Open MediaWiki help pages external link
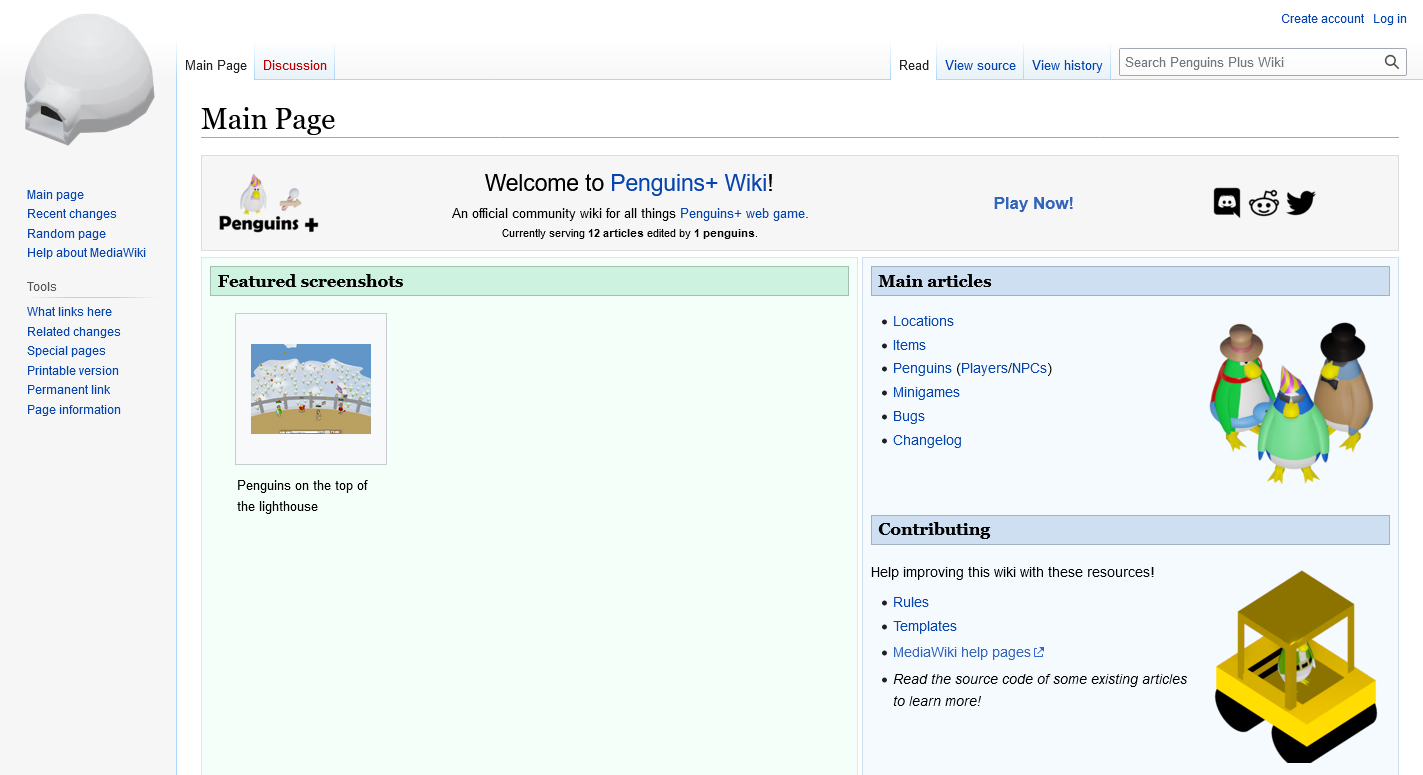Image resolution: width=1423 pixels, height=775 pixels. click(962, 653)
